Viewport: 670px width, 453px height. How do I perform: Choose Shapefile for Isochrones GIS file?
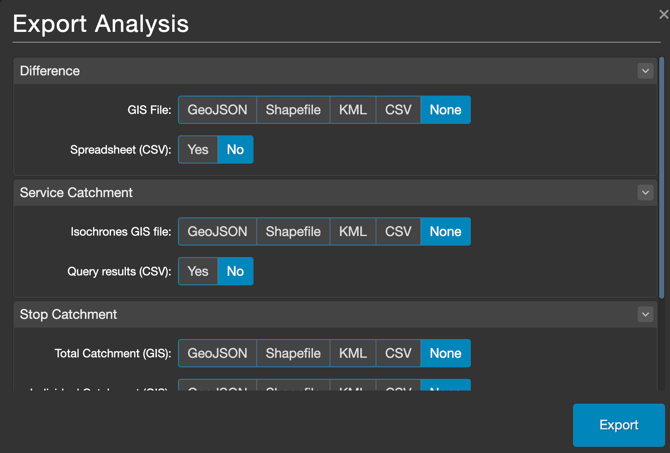(293, 232)
